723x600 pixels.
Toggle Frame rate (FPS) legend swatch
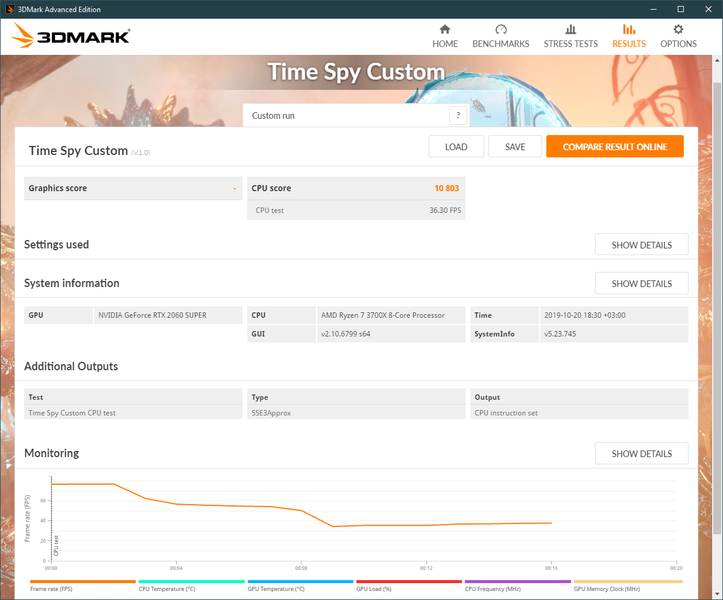83,582
